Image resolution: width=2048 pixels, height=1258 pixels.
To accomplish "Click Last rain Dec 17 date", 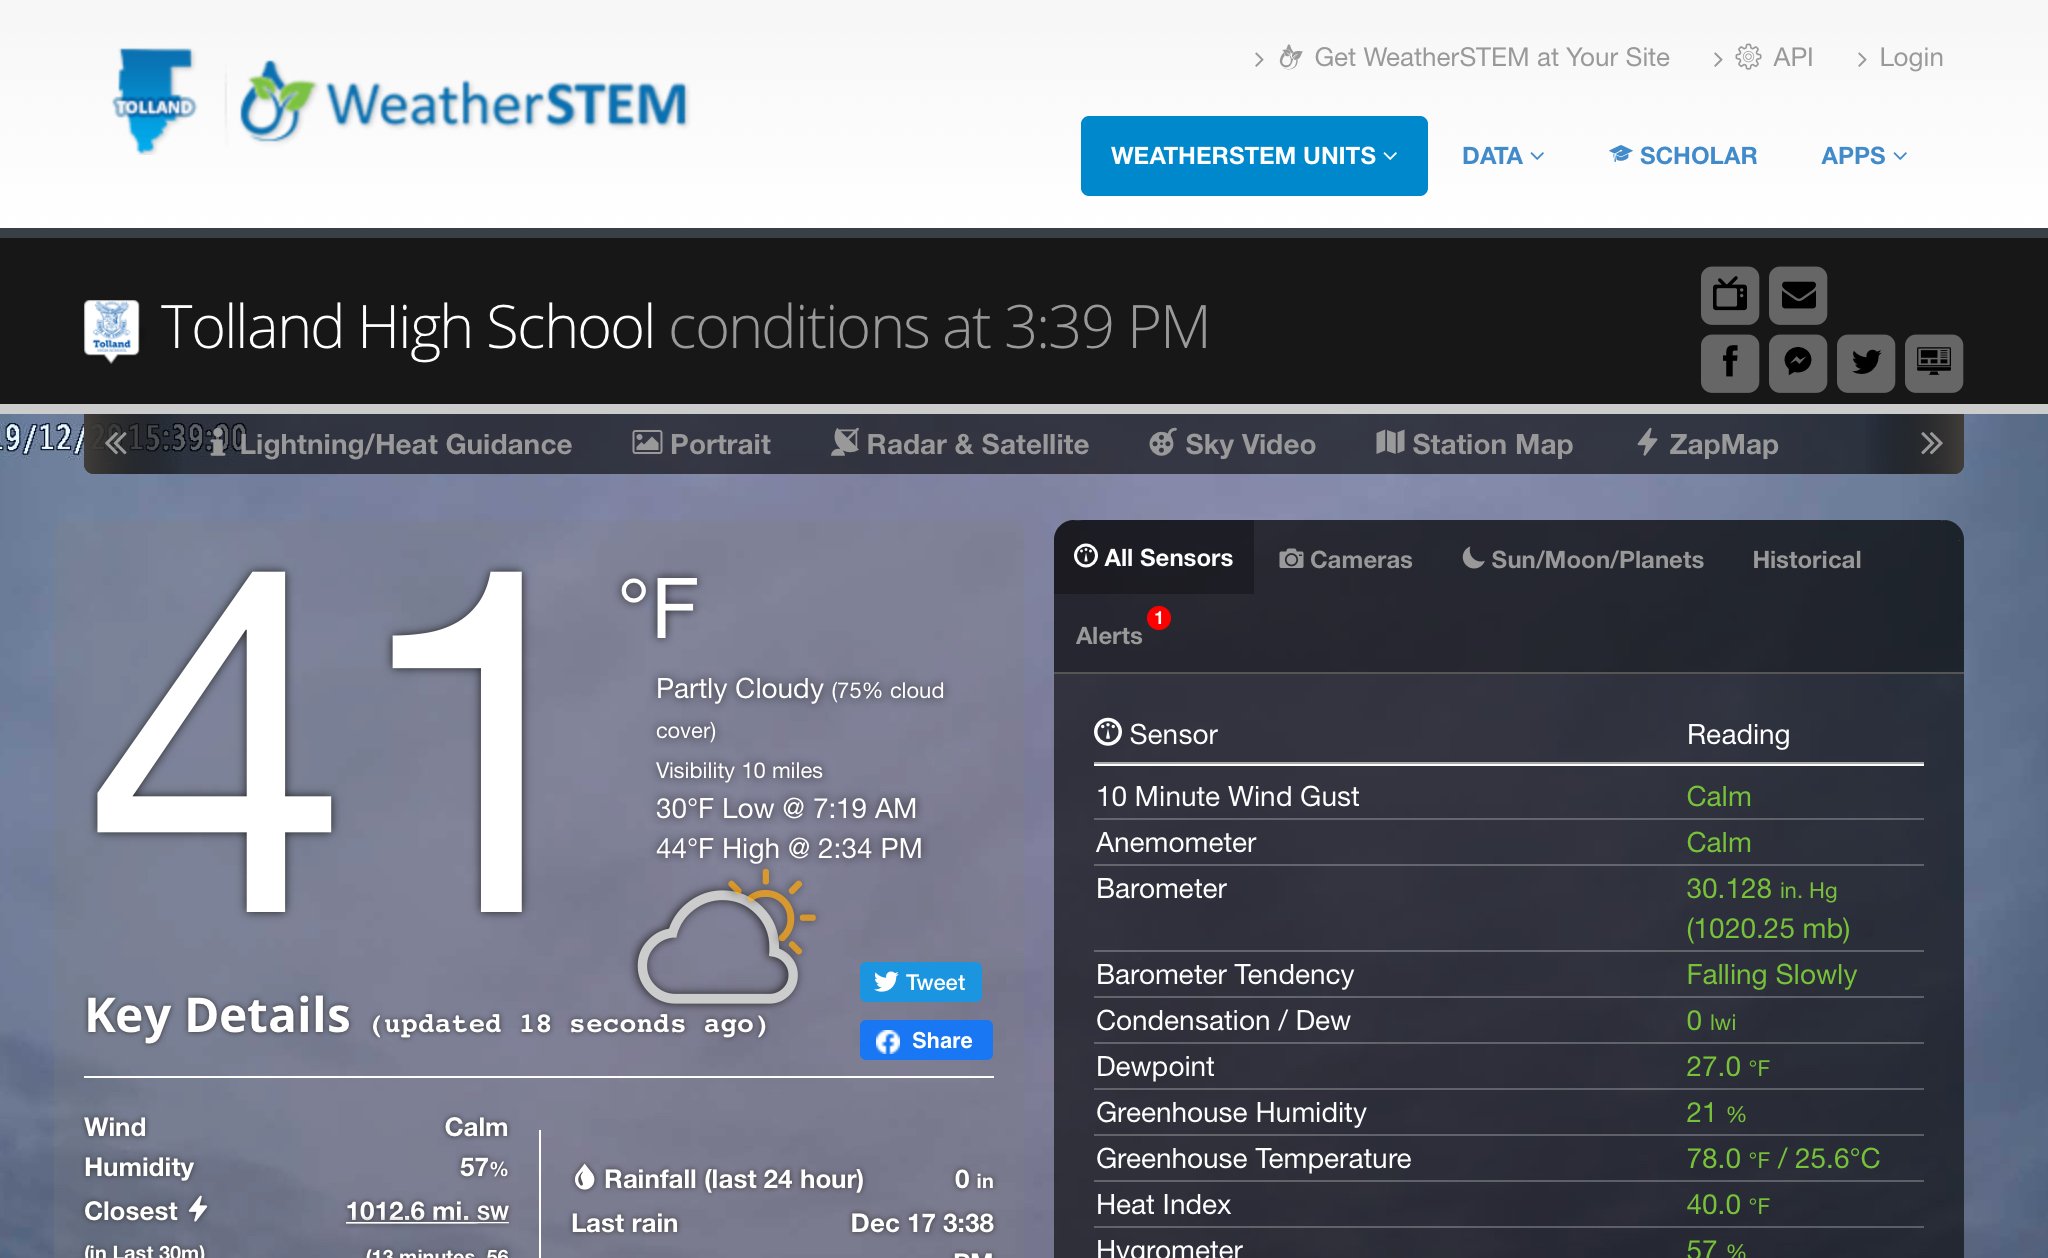I will click(922, 1223).
